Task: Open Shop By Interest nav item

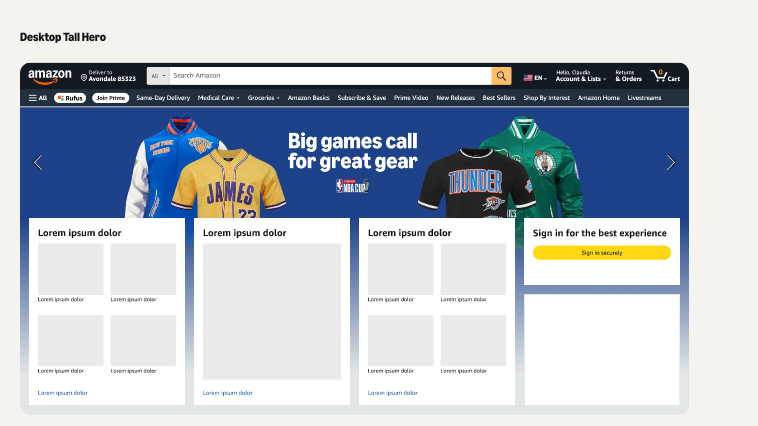Action: 546,98
